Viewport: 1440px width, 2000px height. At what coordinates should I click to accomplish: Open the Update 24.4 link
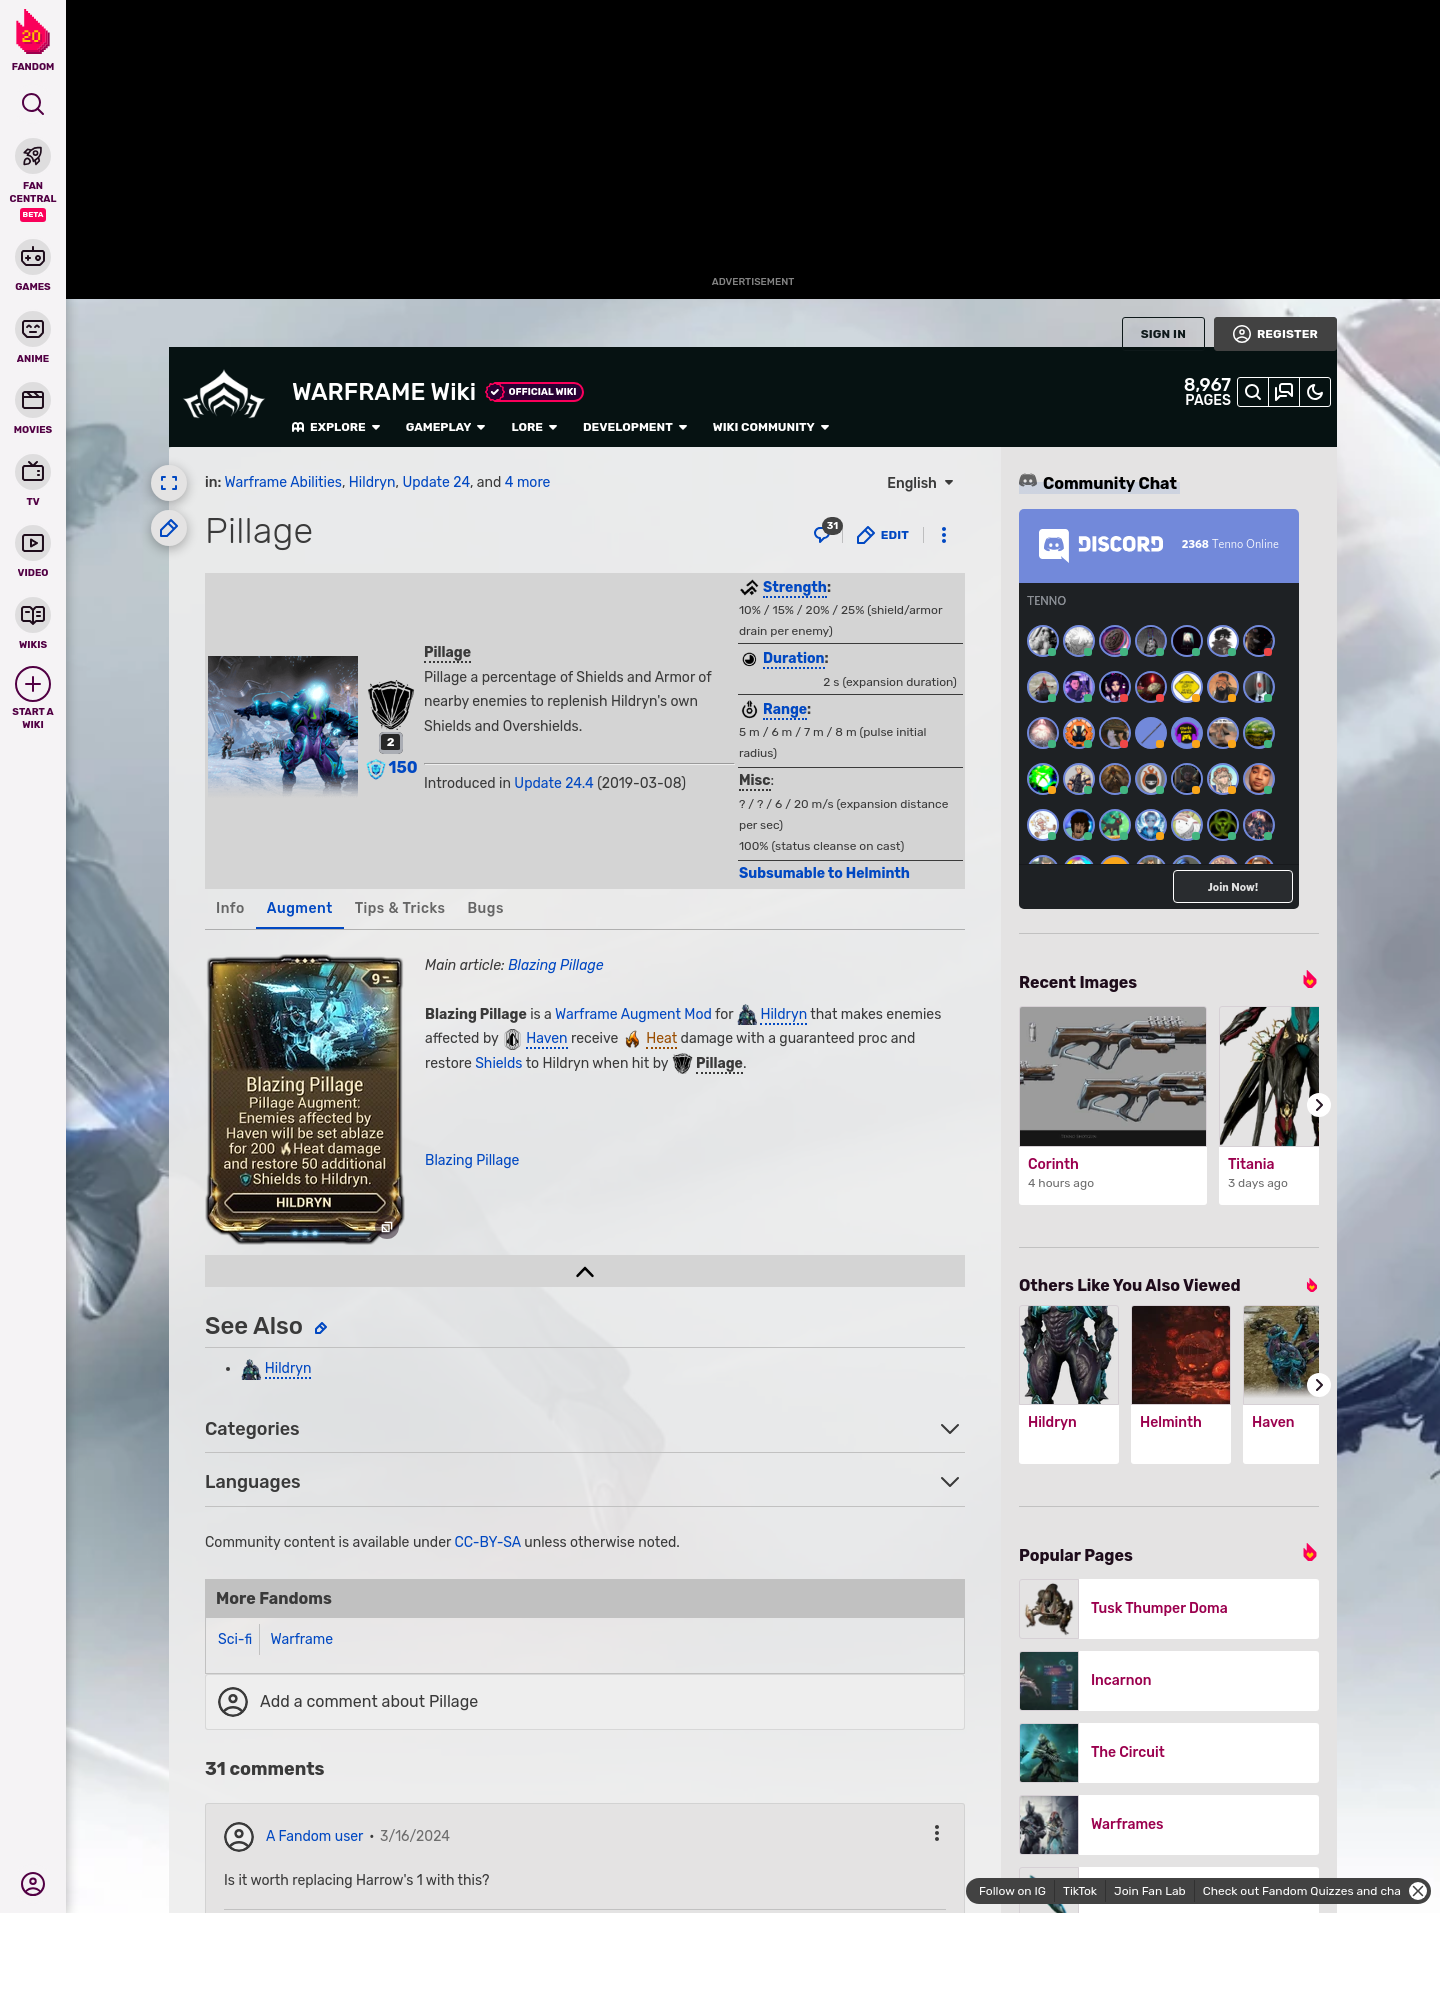(554, 783)
